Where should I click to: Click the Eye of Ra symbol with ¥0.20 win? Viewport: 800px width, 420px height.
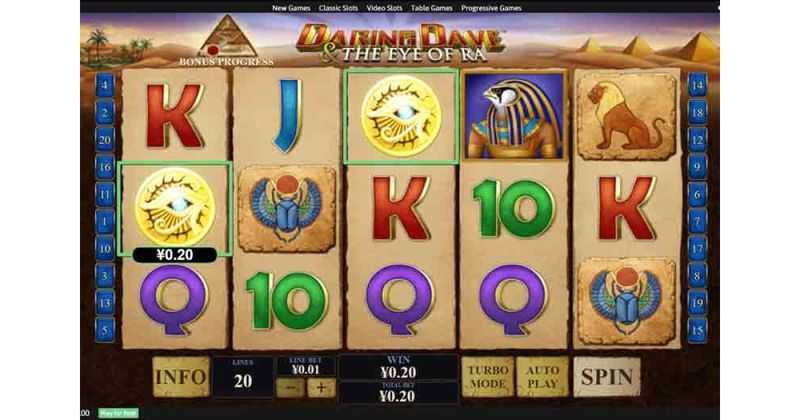pos(175,208)
